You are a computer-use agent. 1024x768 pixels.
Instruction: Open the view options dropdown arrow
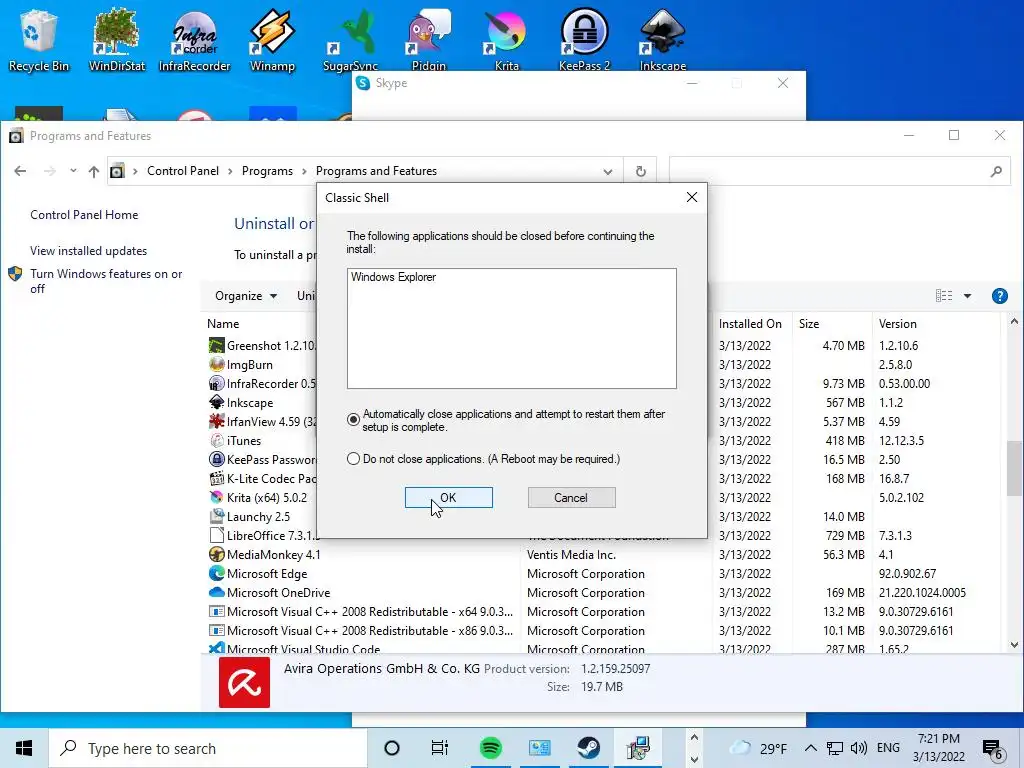967,296
